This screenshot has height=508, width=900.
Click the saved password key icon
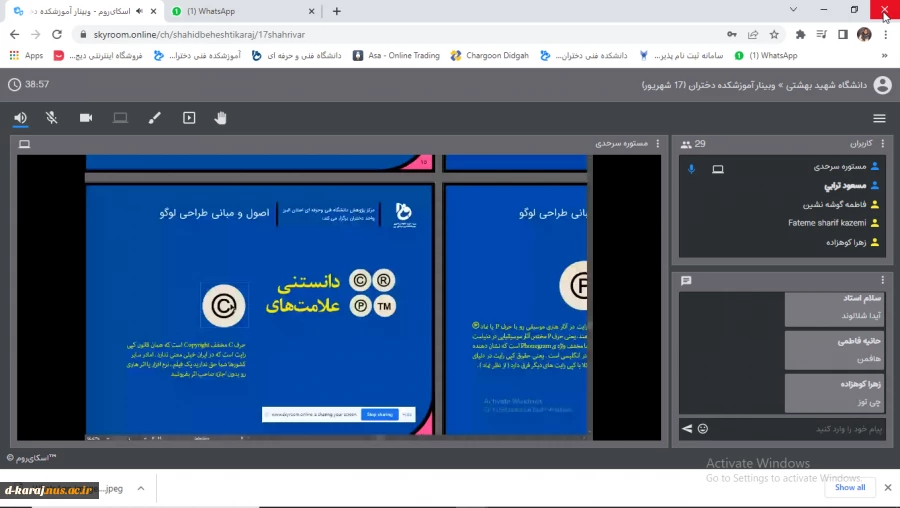tap(732, 34)
